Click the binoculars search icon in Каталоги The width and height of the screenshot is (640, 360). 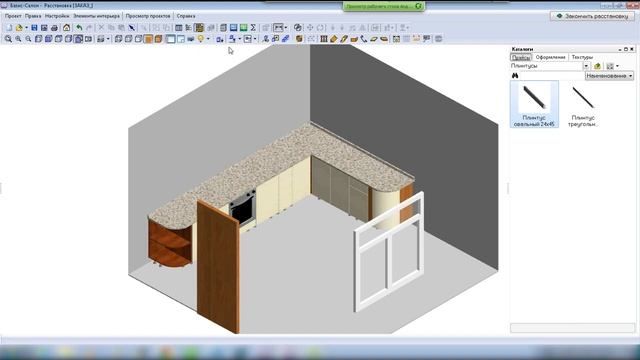pos(515,76)
